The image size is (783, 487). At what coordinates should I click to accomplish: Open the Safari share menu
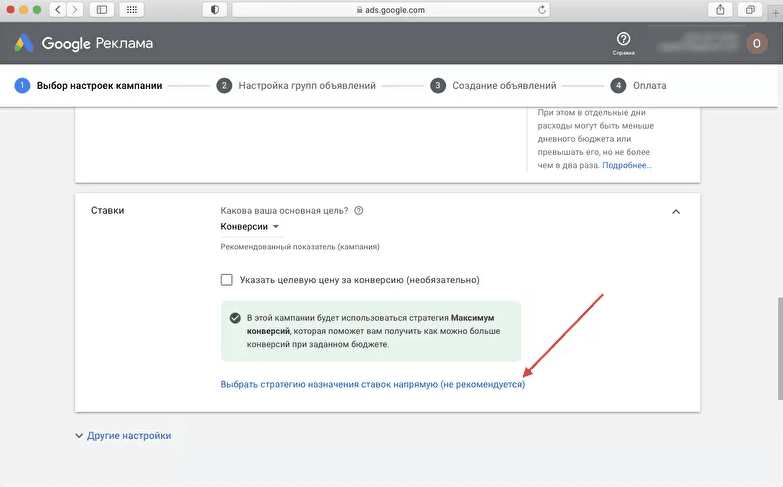pos(720,9)
